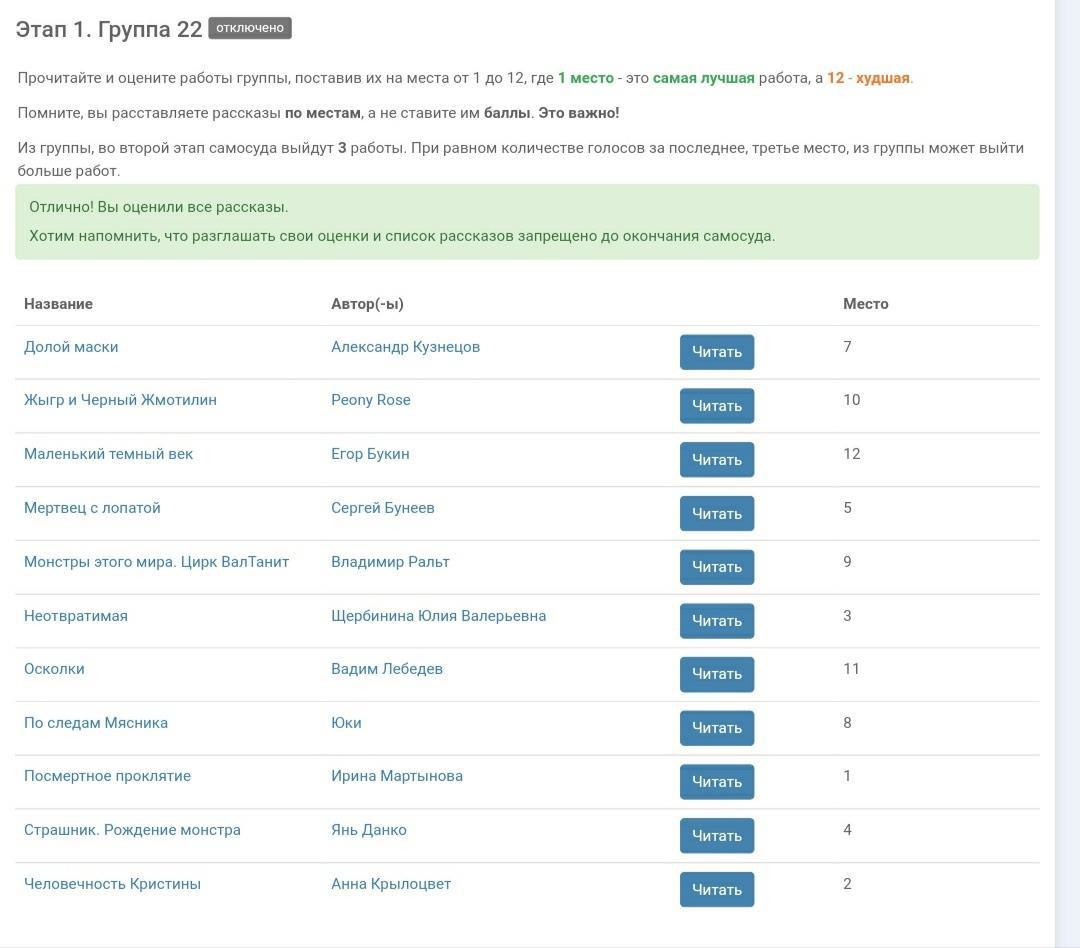
Task: Click Читать beside Страшник. Рождение монстра
Action: [x=716, y=836]
